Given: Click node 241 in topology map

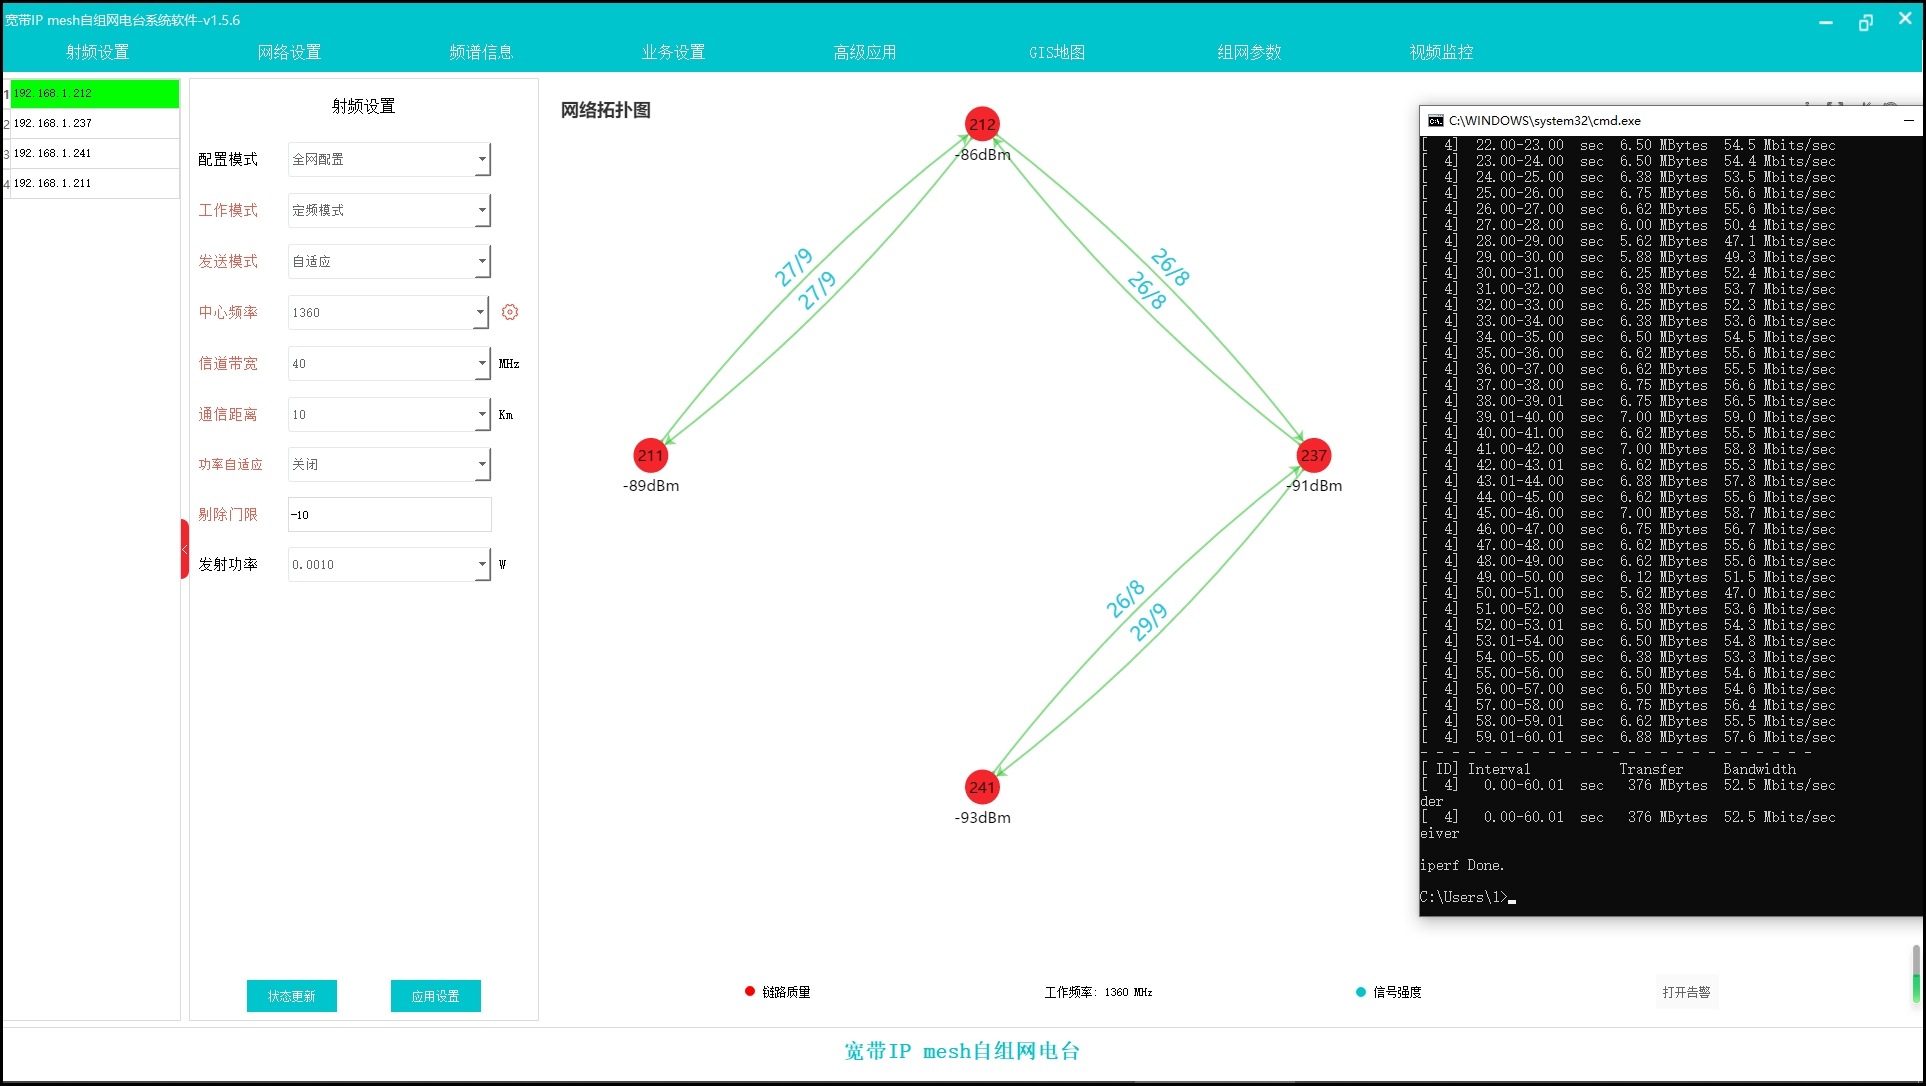Looking at the screenshot, I should coord(982,787).
